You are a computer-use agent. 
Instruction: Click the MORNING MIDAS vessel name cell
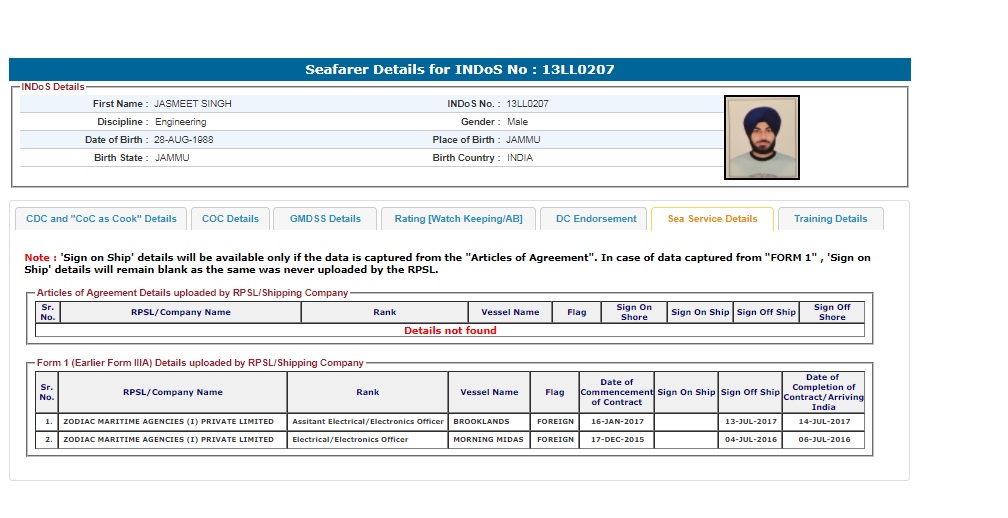(x=489, y=440)
